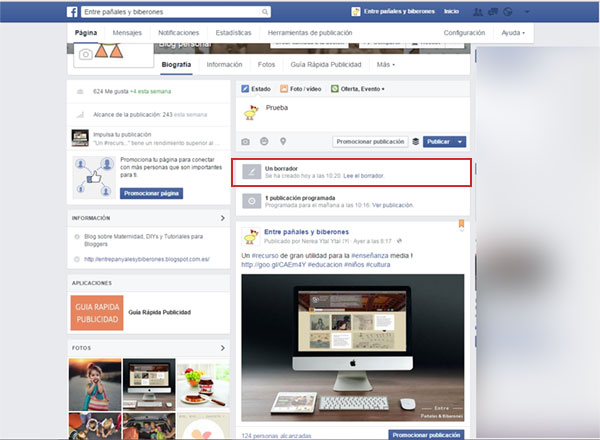
Task: Expand Oferta, Evento dropdown
Action: click(383, 89)
